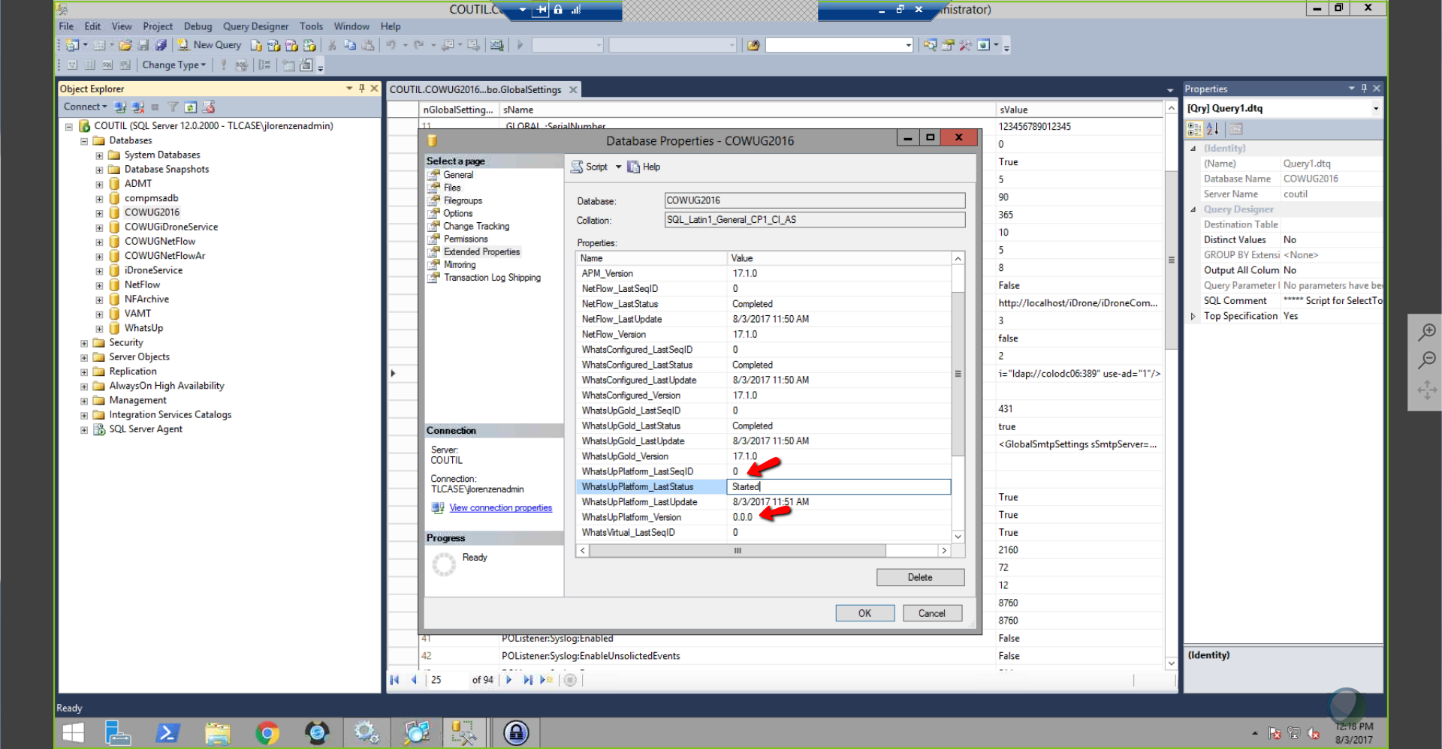Viewport: 1442px width, 749px height.
Task: Click the Save icon in the toolbar
Action: (x=143, y=45)
